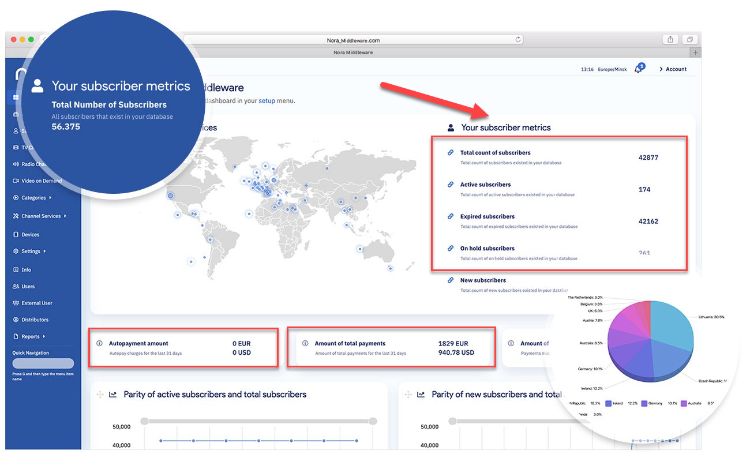Click chart icon beside Parity of active subscribers
Screen dimensions: 750x473
click(113, 395)
